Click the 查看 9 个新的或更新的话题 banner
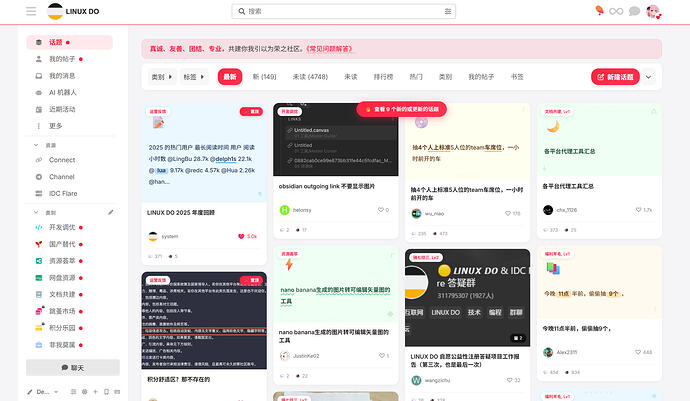690x401 pixels. point(402,109)
